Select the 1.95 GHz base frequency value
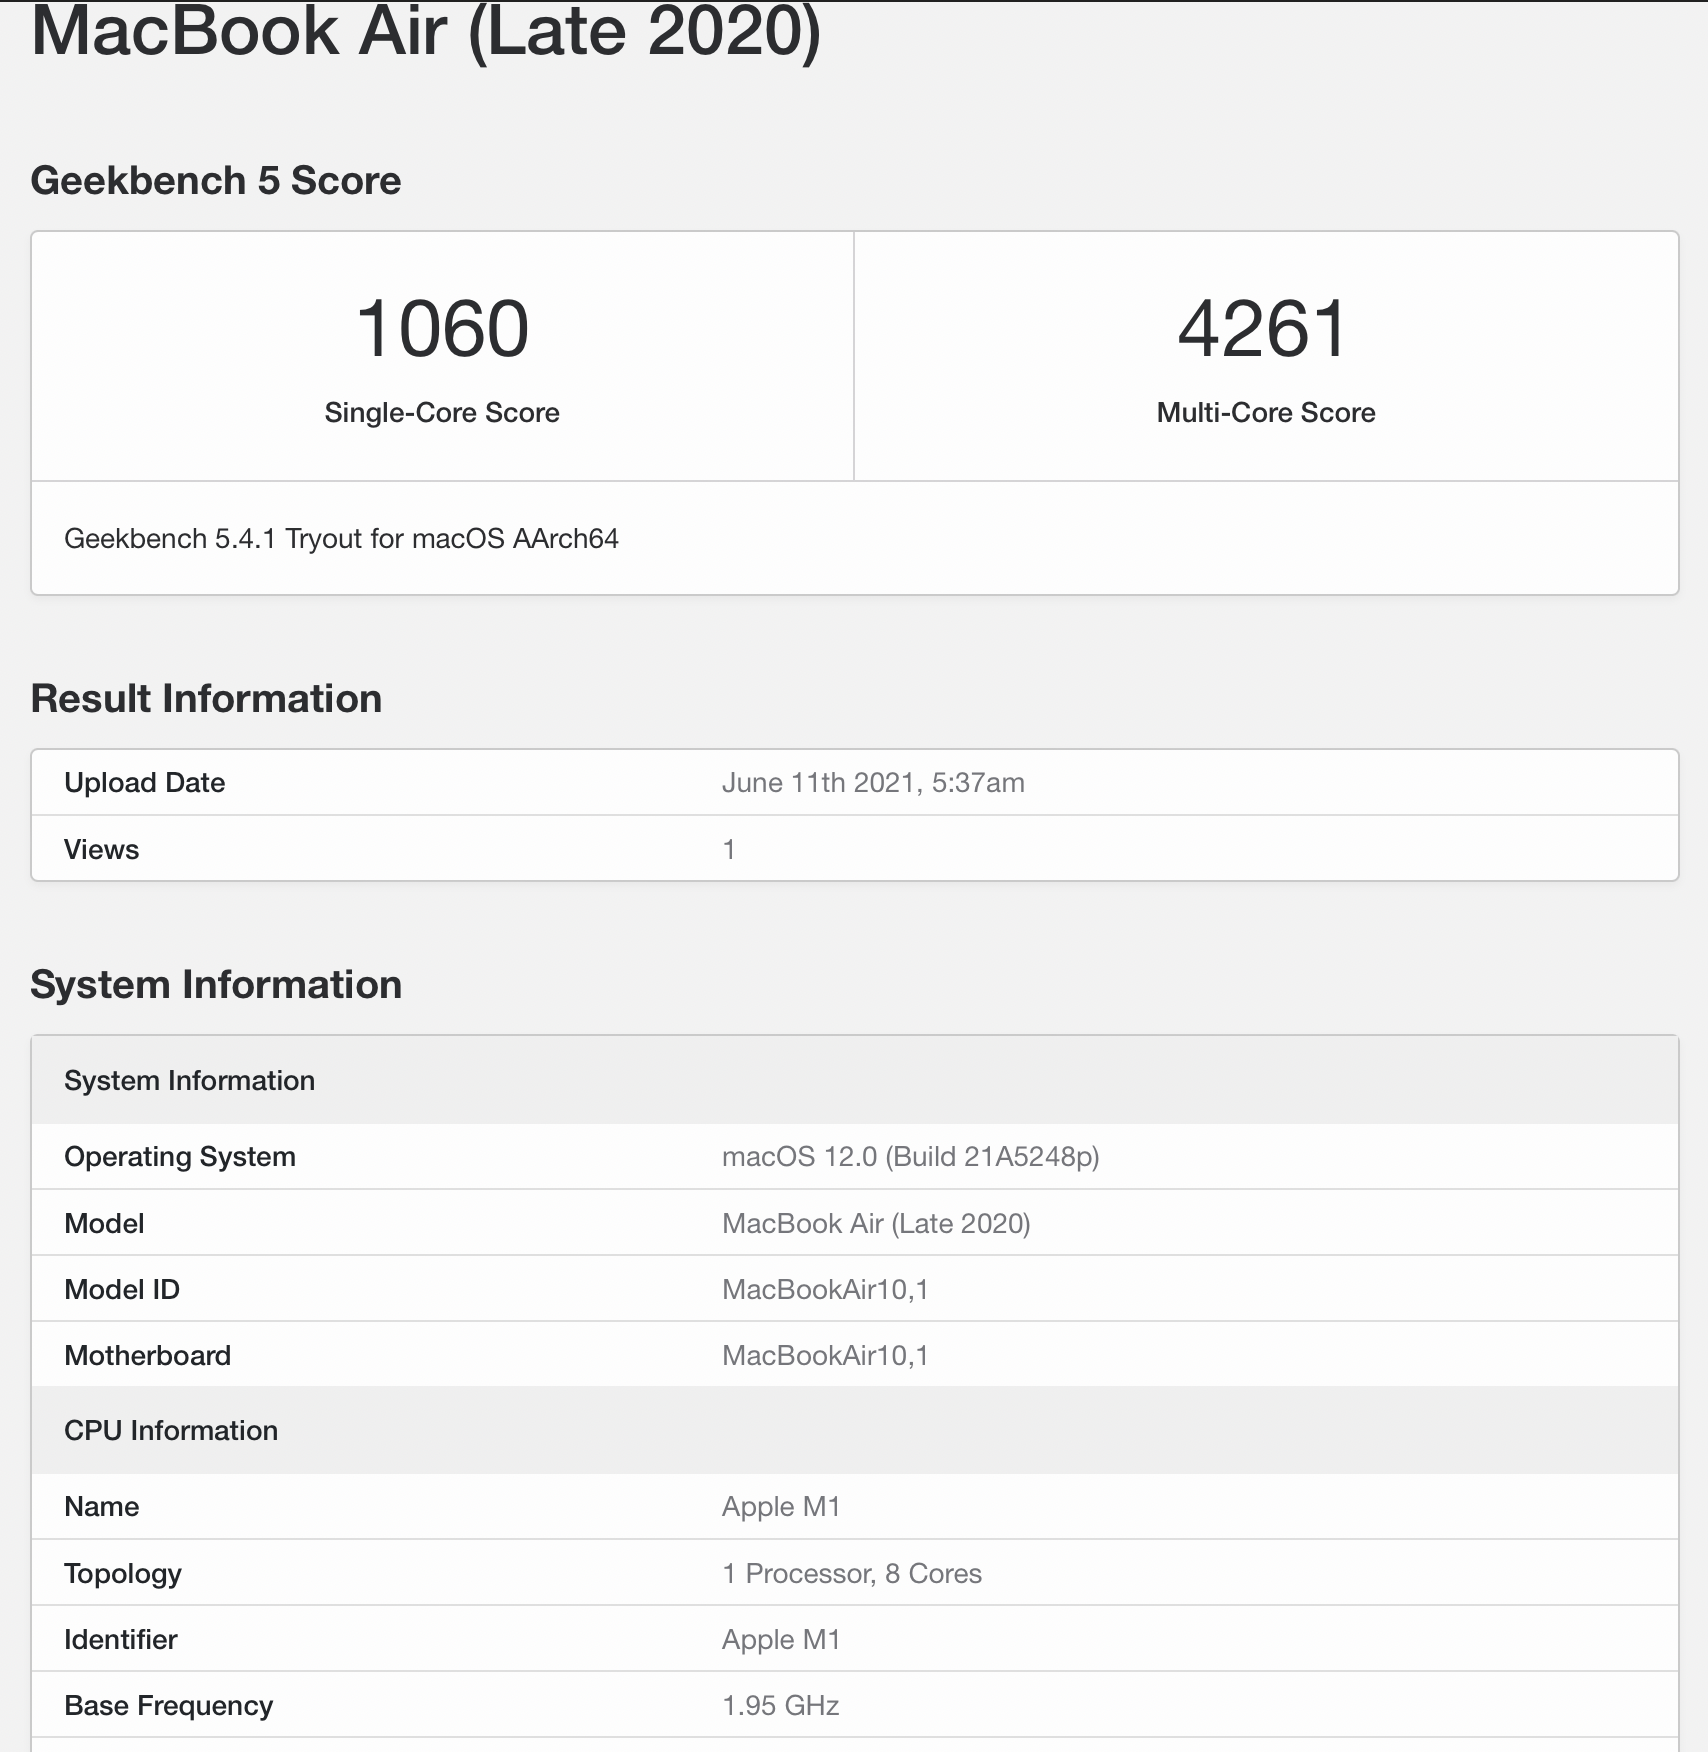 [x=780, y=1706]
